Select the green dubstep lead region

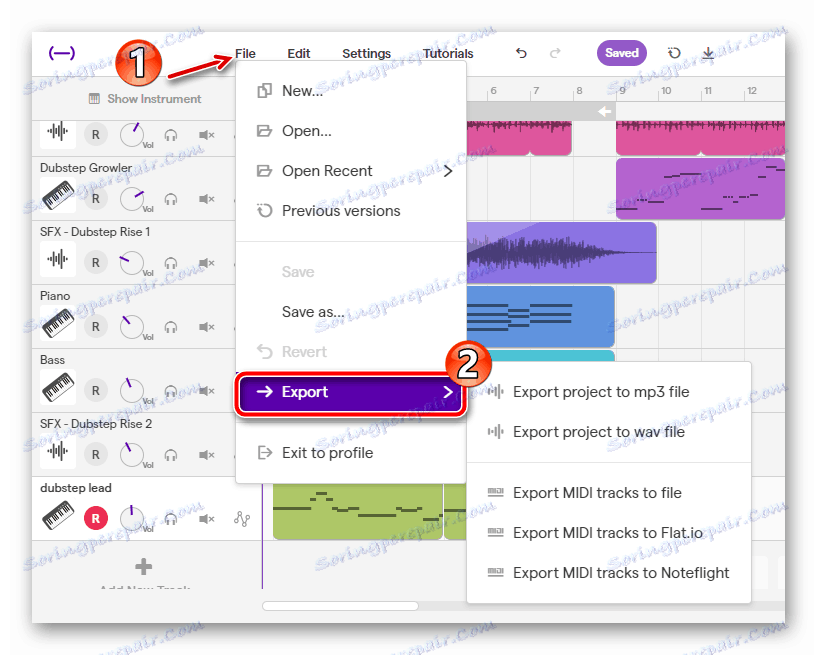(357, 511)
